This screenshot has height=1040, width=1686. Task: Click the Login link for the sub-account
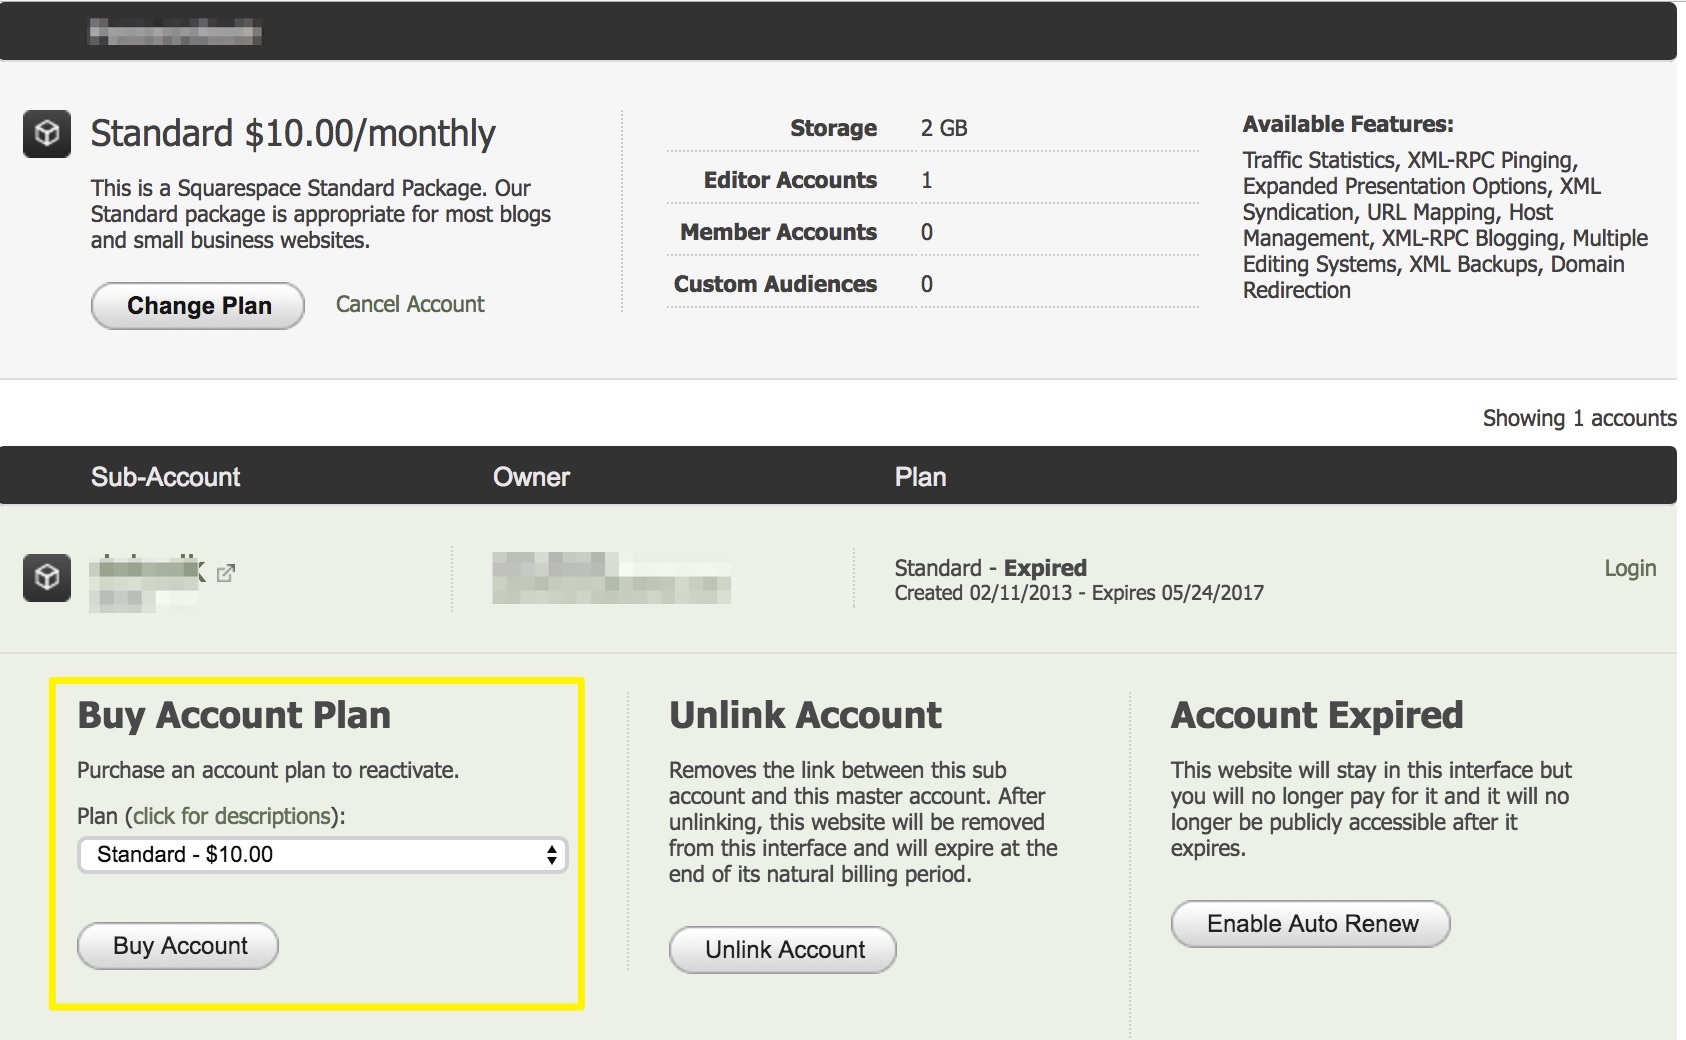1629,568
